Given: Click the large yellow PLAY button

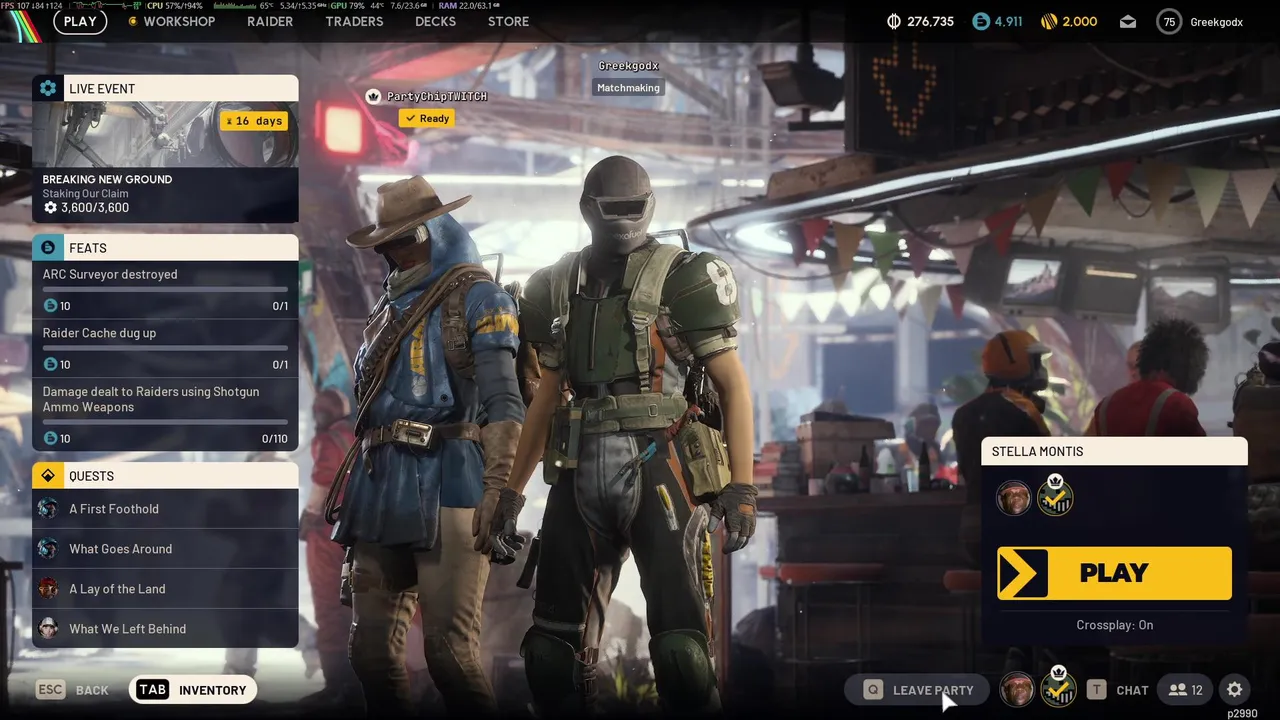Looking at the screenshot, I should click(x=1114, y=573).
